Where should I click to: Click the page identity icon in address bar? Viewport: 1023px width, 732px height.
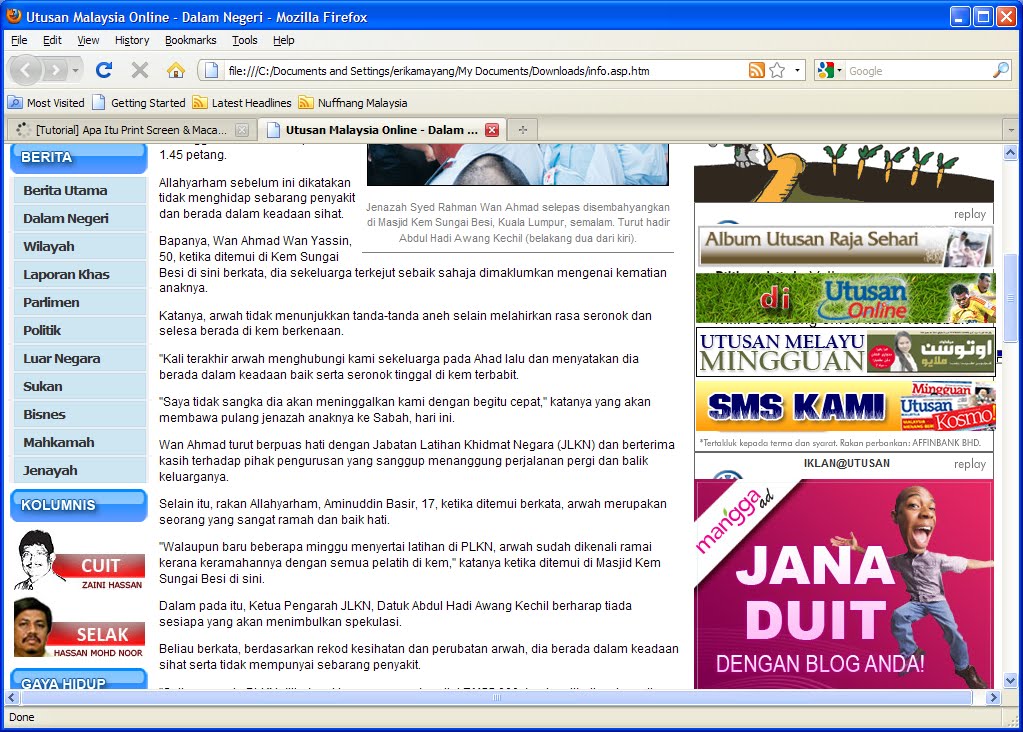coord(211,70)
